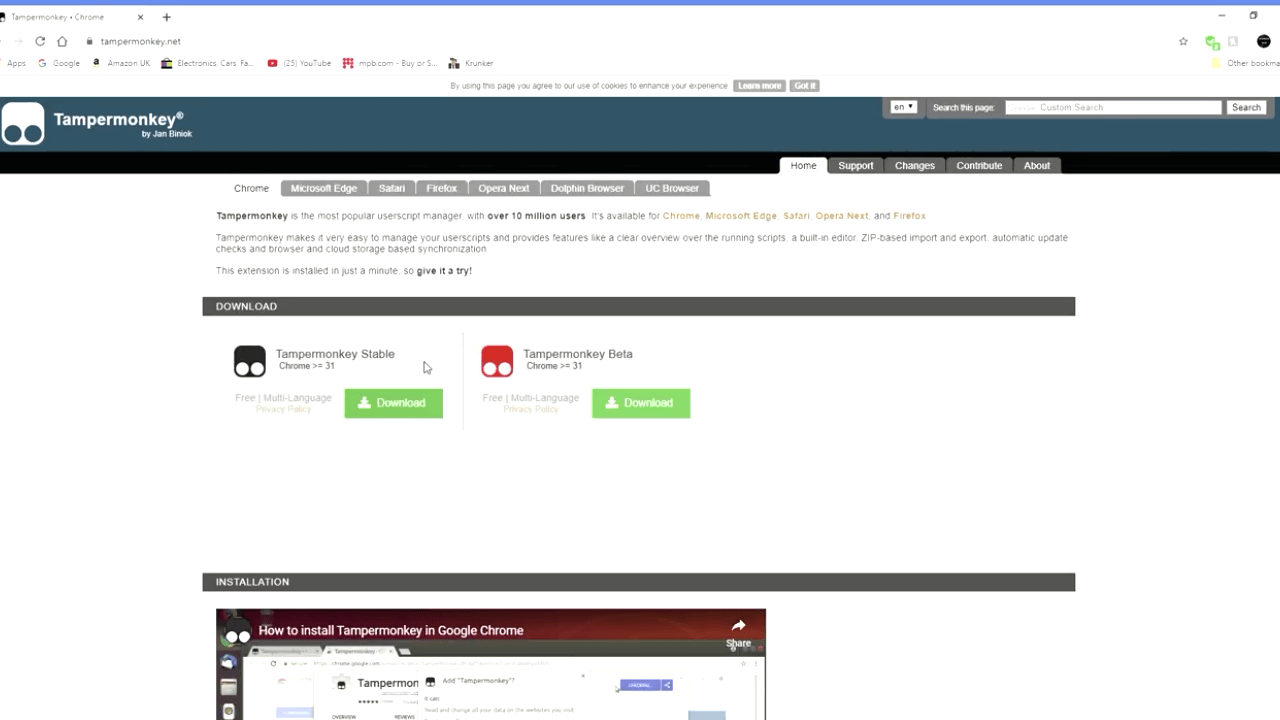The width and height of the screenshot is (1280, 720).
Task: Click the Safari link in description
Action: pyautogui.click(x=796, y=216)
